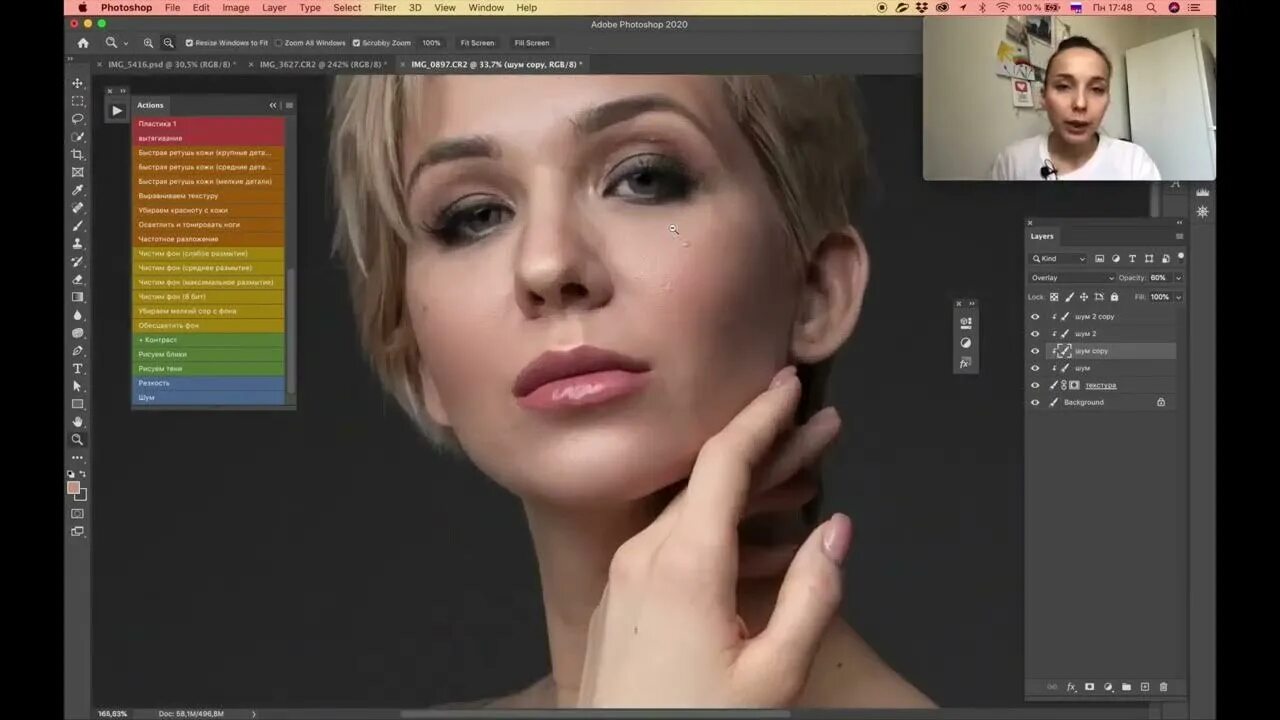Select the Path Selection tool
The width and height of the screenshot is (1280, 720).
pos(77,386)
